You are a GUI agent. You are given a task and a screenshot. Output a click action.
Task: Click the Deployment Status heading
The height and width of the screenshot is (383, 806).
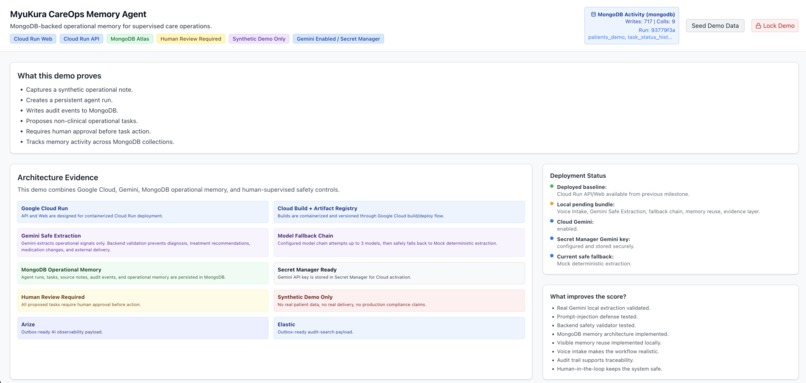[x=578, y=176]
